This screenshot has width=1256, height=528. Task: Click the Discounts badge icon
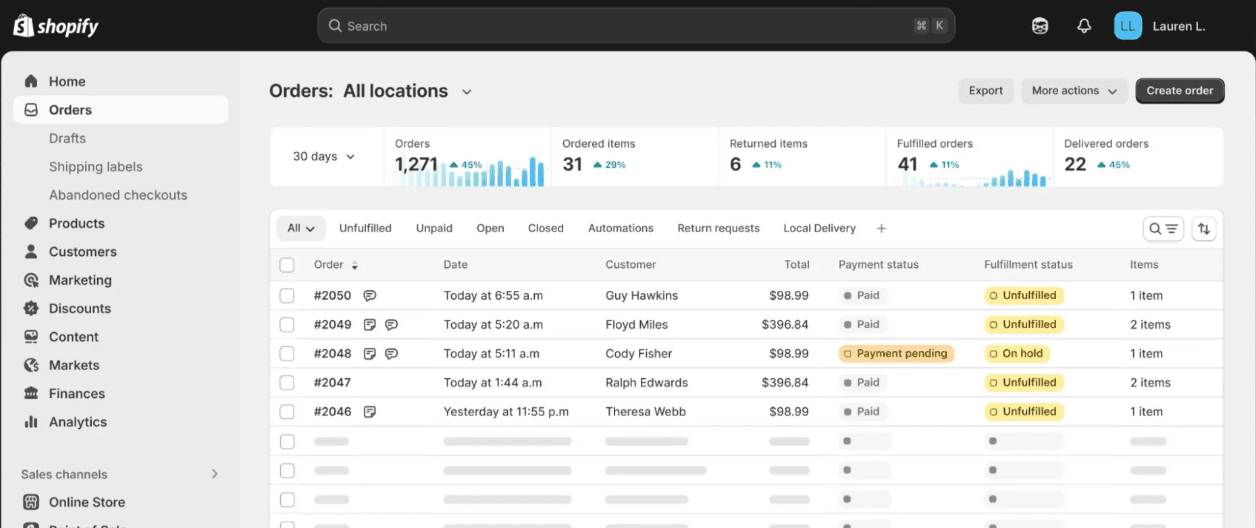31,308
